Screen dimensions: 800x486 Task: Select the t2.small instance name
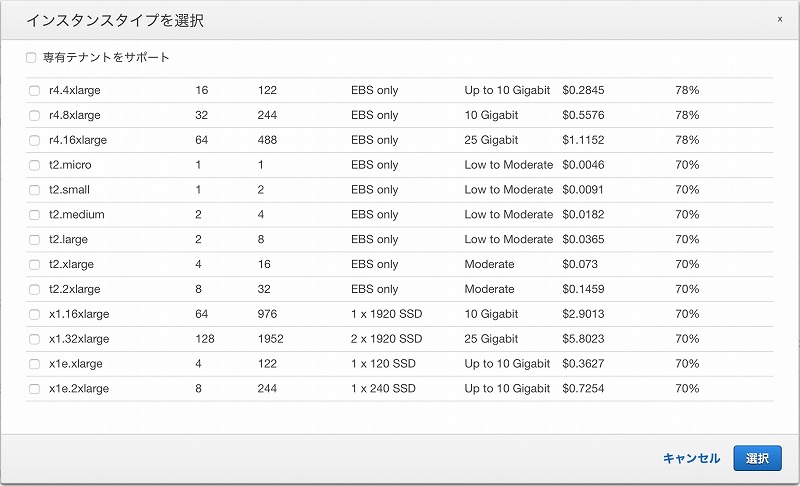(69, 190)
